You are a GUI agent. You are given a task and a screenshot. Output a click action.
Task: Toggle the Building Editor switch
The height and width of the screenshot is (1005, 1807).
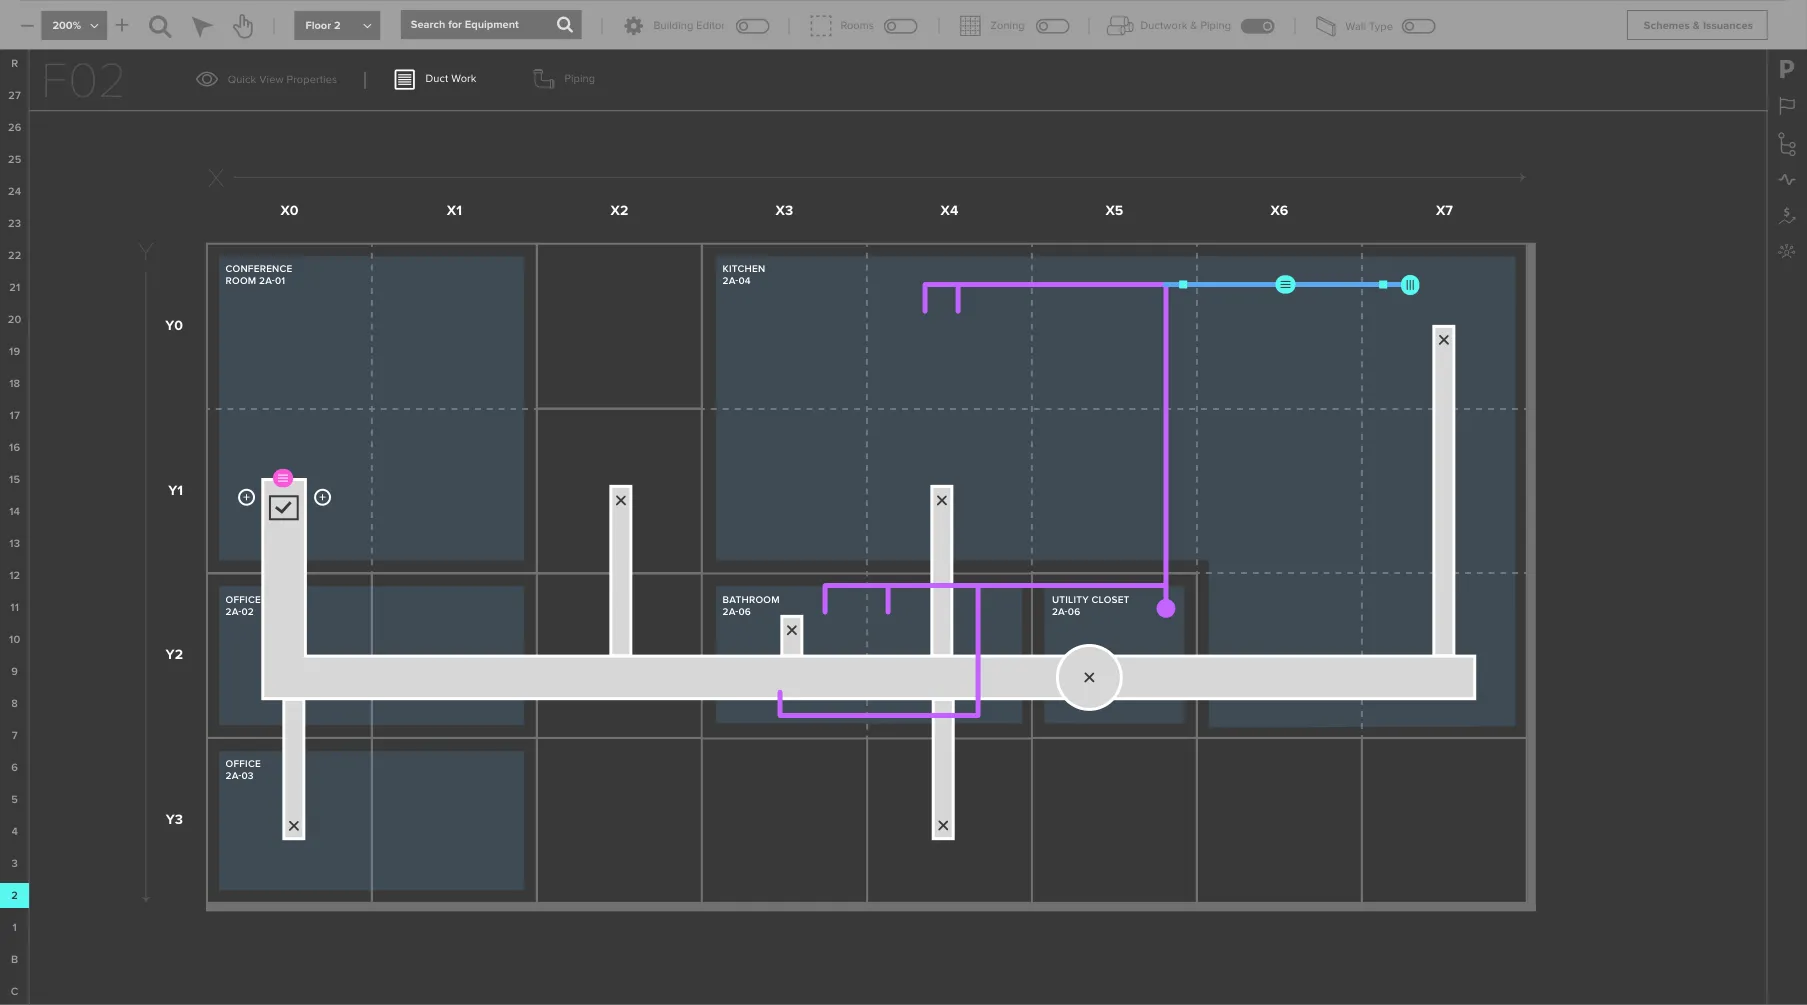(753, 26)
